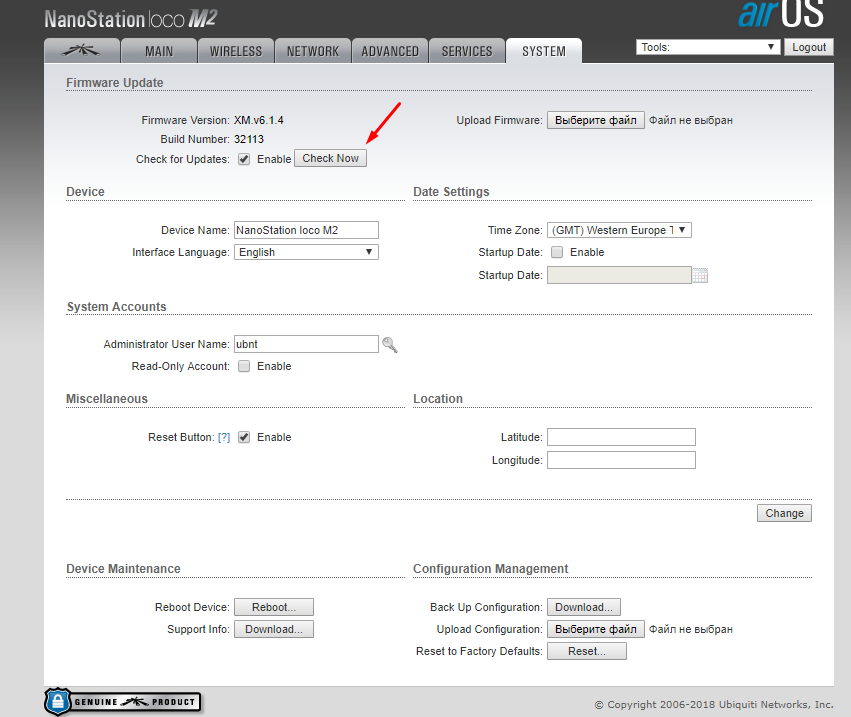Toggle the Reset Button Enable checkbox
Screen dimensions: 851x717
244,437
